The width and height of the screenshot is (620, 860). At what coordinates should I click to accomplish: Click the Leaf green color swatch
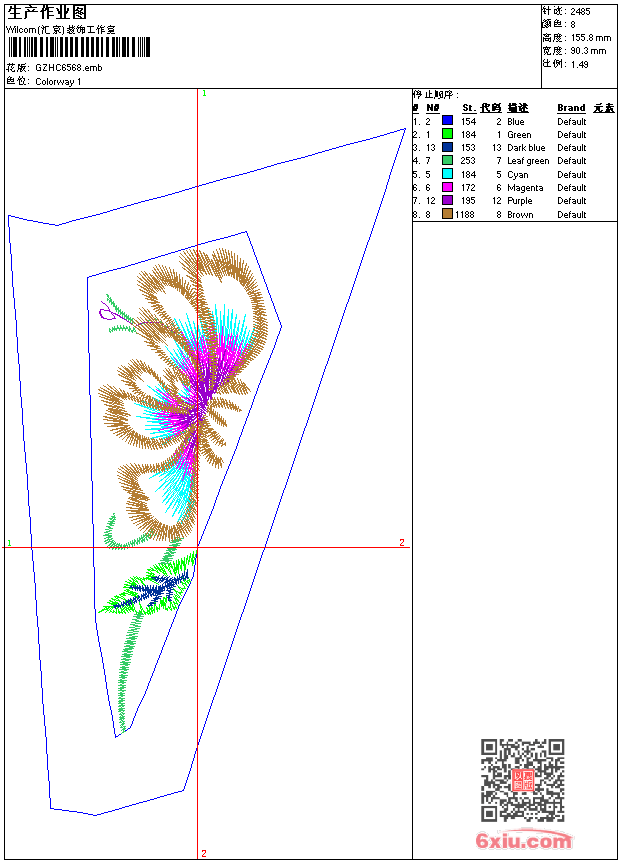(x=447, y=160)
